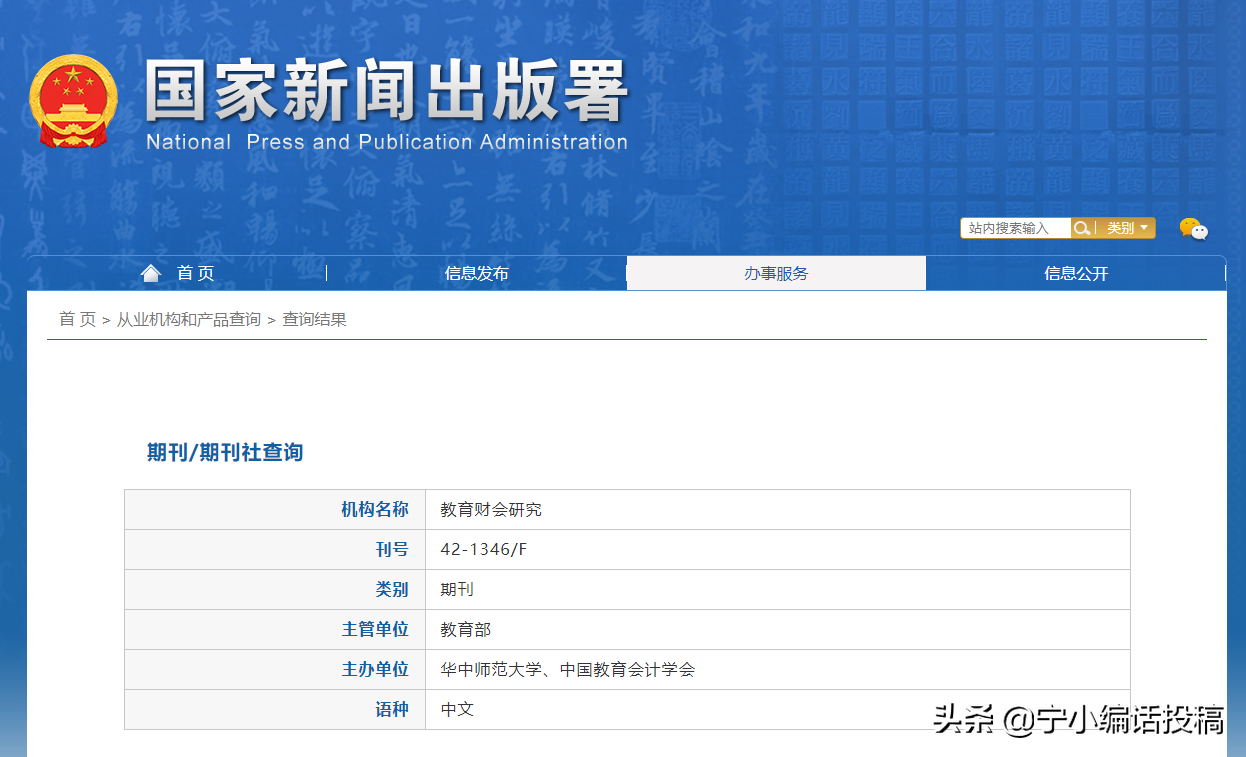This screenshot has height=757, width=1246.
Task: Open the 信息发布 tab
Action: (476, 273)
